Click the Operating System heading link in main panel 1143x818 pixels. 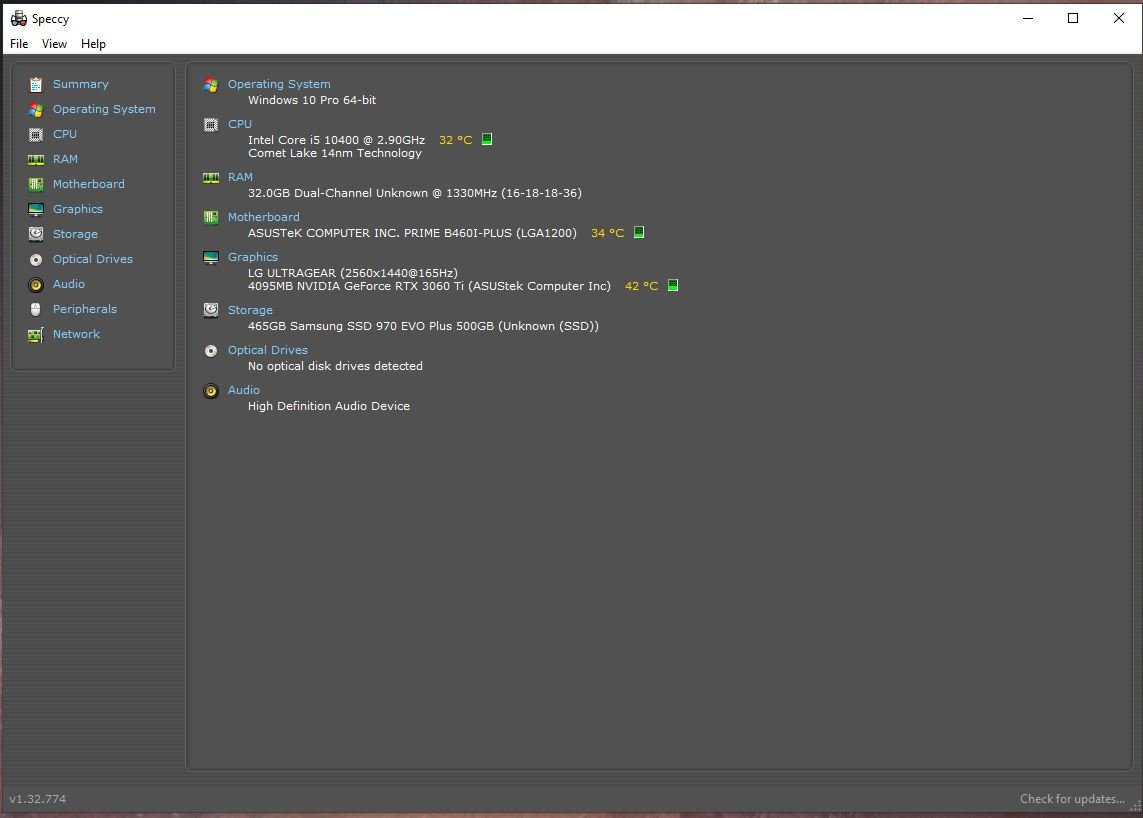279,84
